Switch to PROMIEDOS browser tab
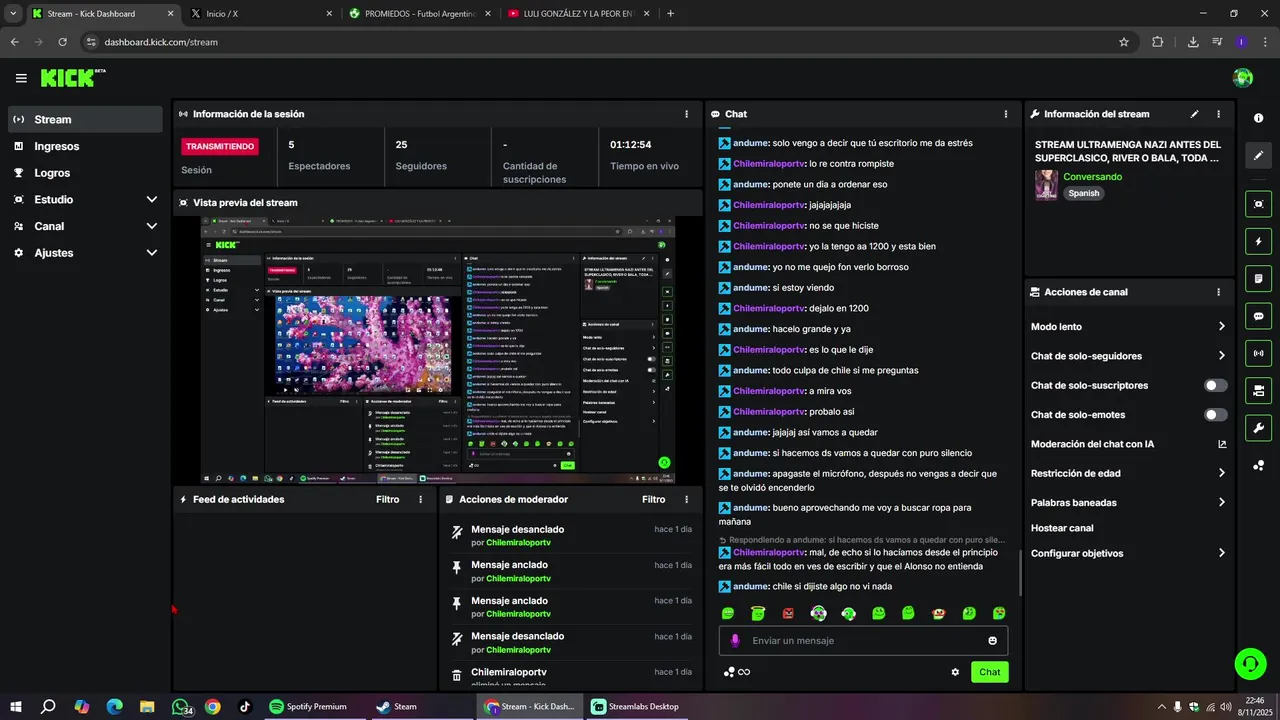 pos(419,14)
